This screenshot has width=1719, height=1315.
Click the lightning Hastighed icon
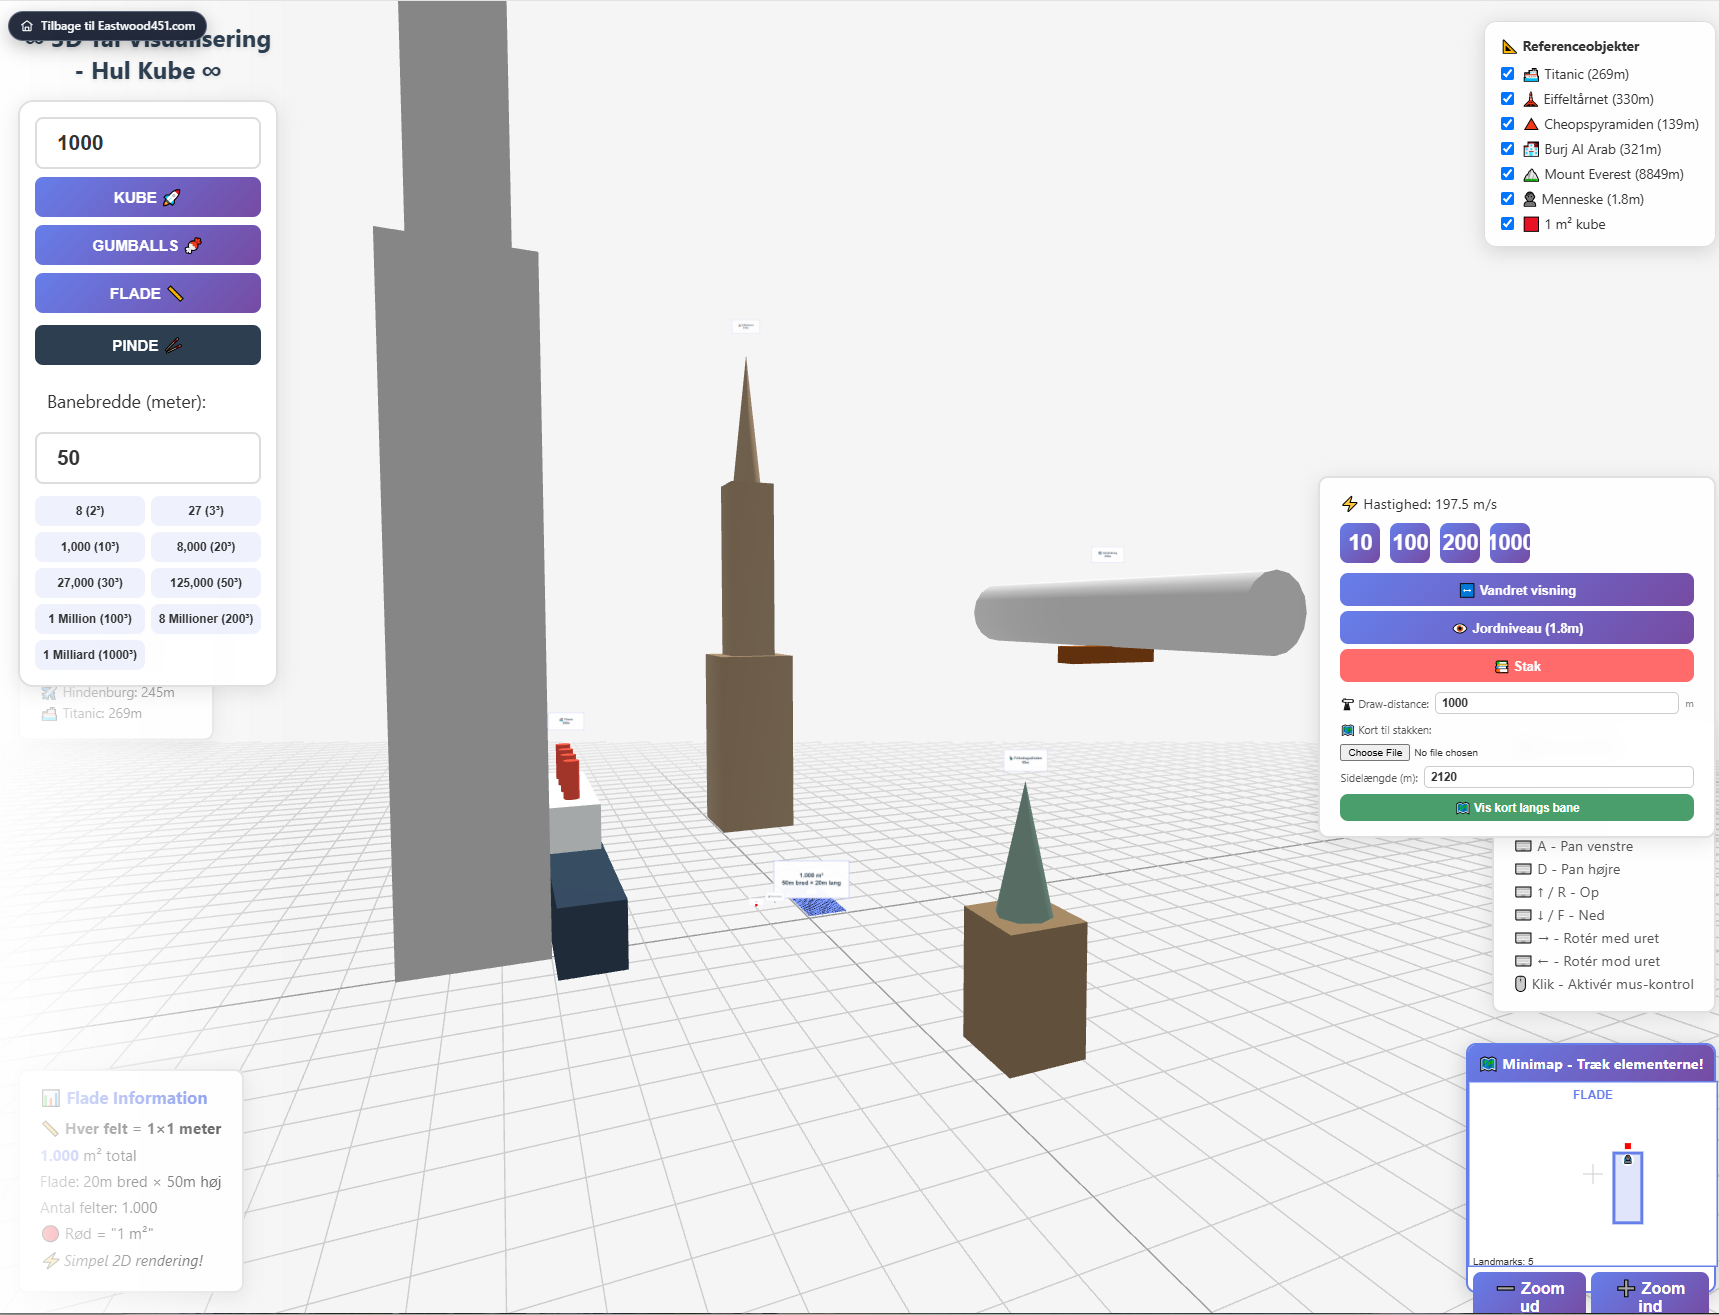[1350, 504]
